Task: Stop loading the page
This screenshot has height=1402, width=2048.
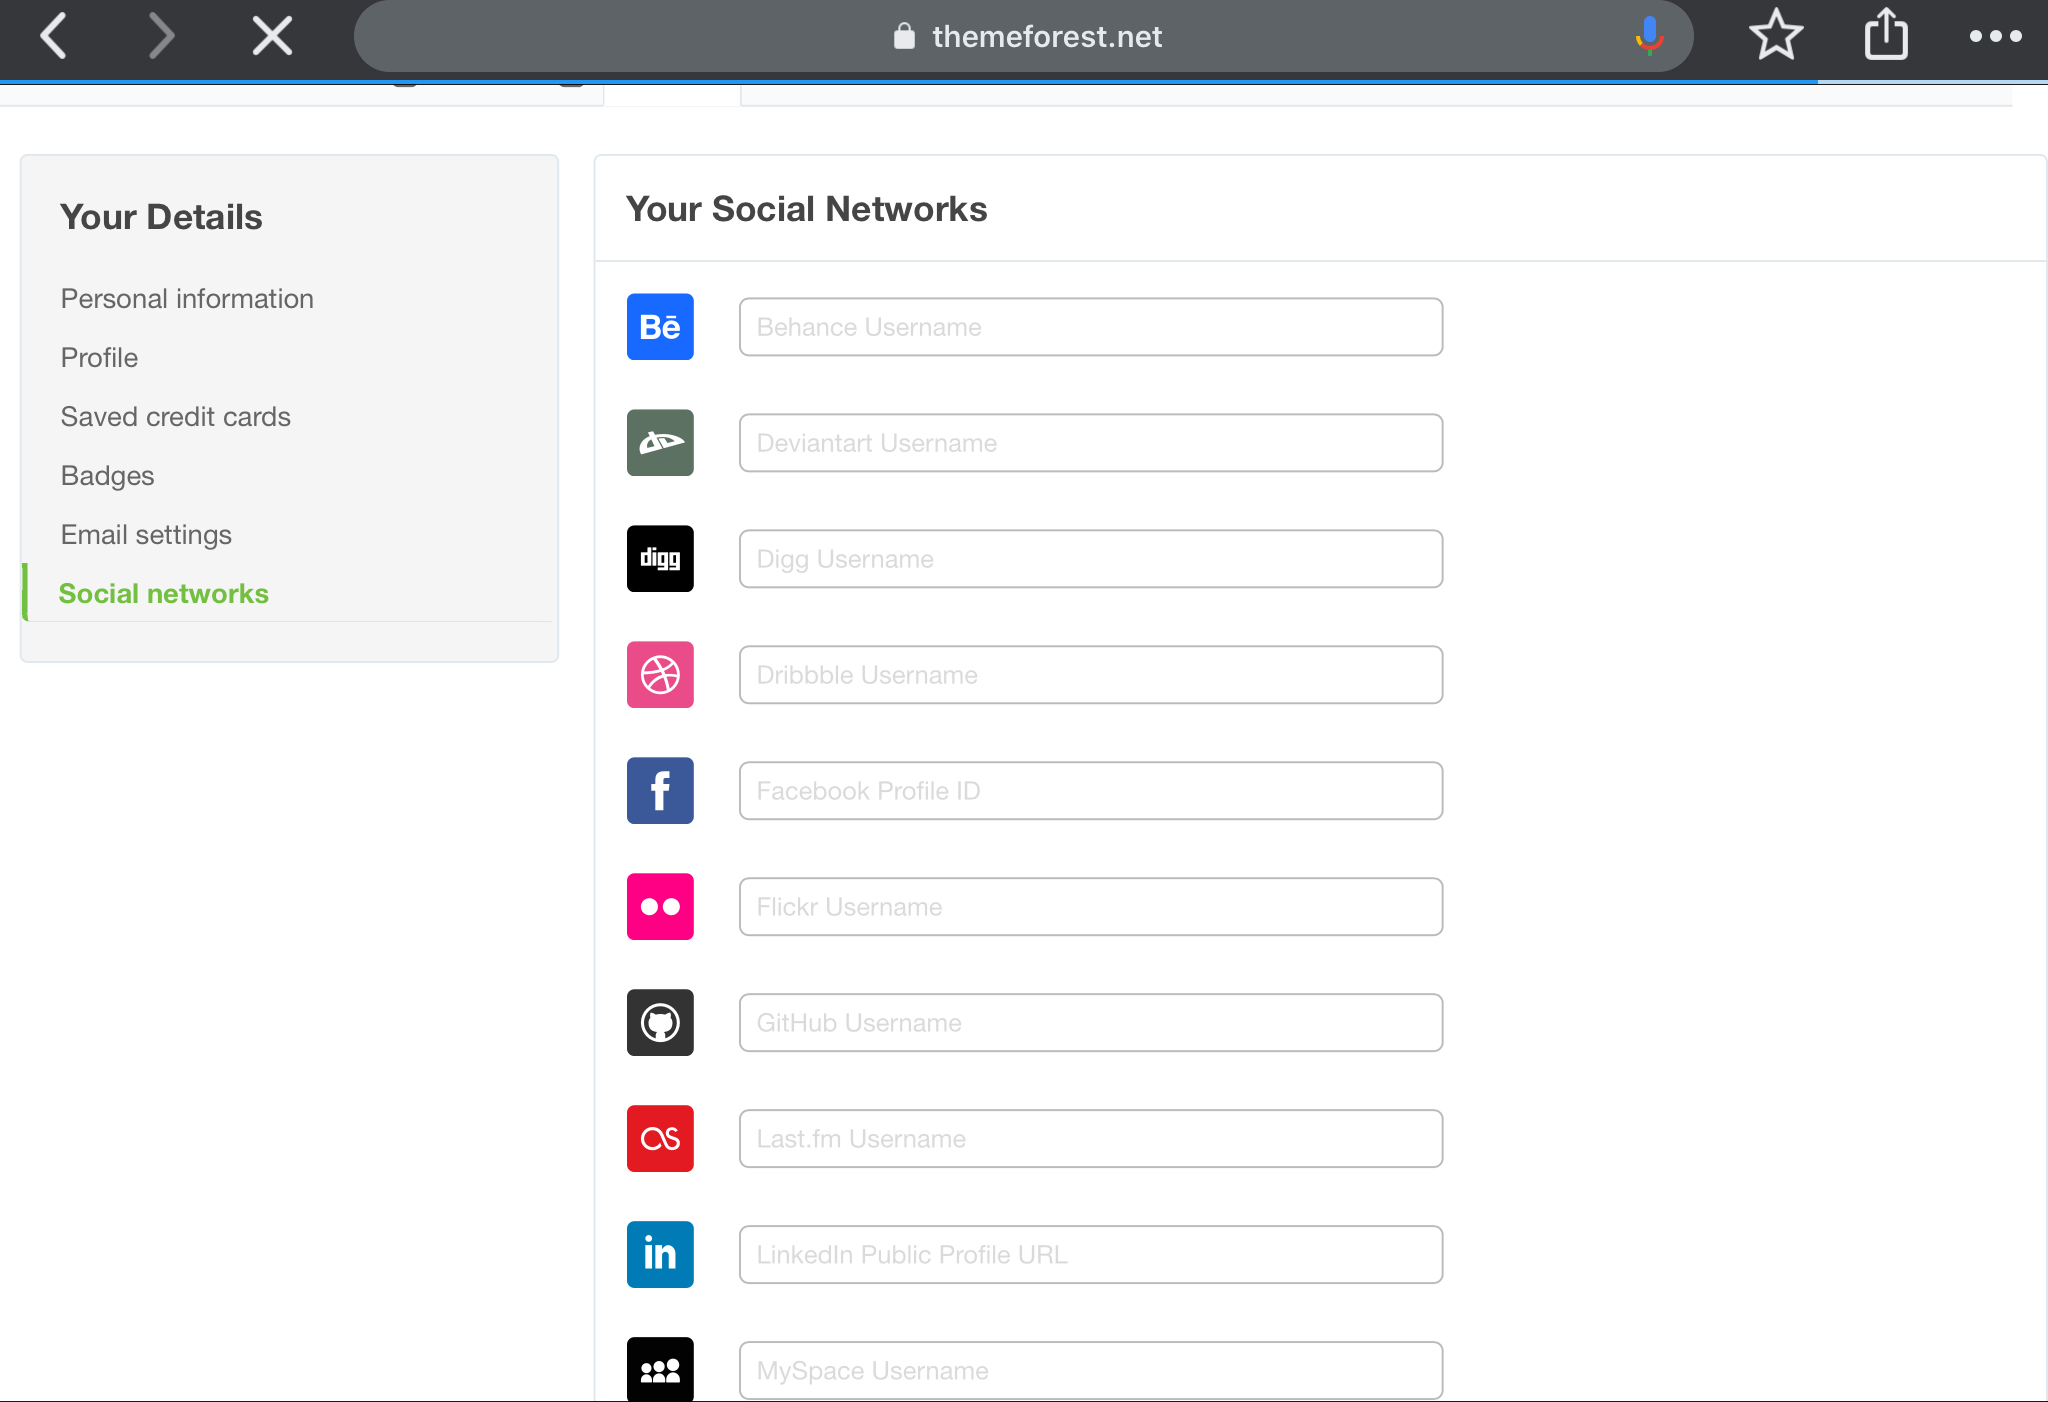Action: [x=272, y=37]
